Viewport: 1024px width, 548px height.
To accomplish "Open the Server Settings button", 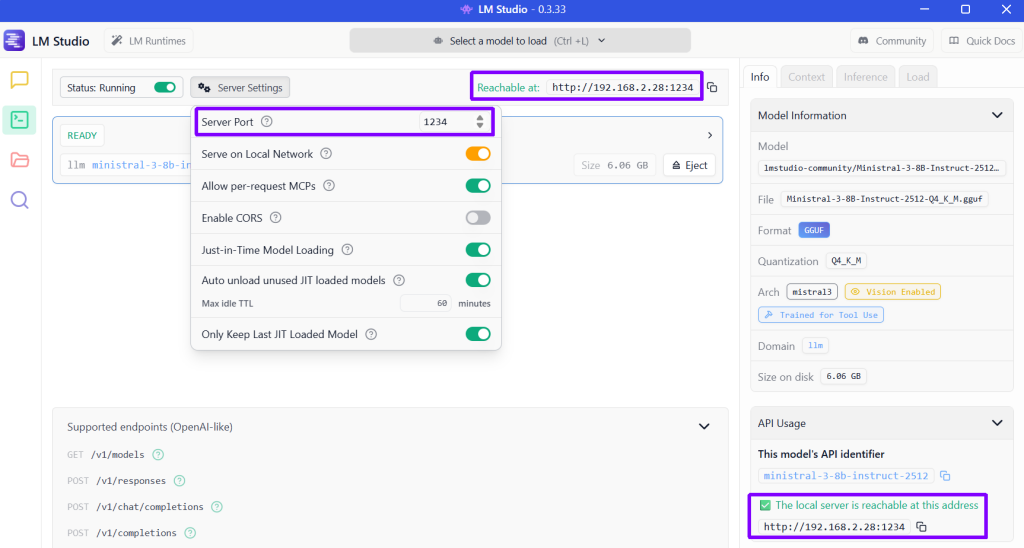I will click(x=240, y=88).
